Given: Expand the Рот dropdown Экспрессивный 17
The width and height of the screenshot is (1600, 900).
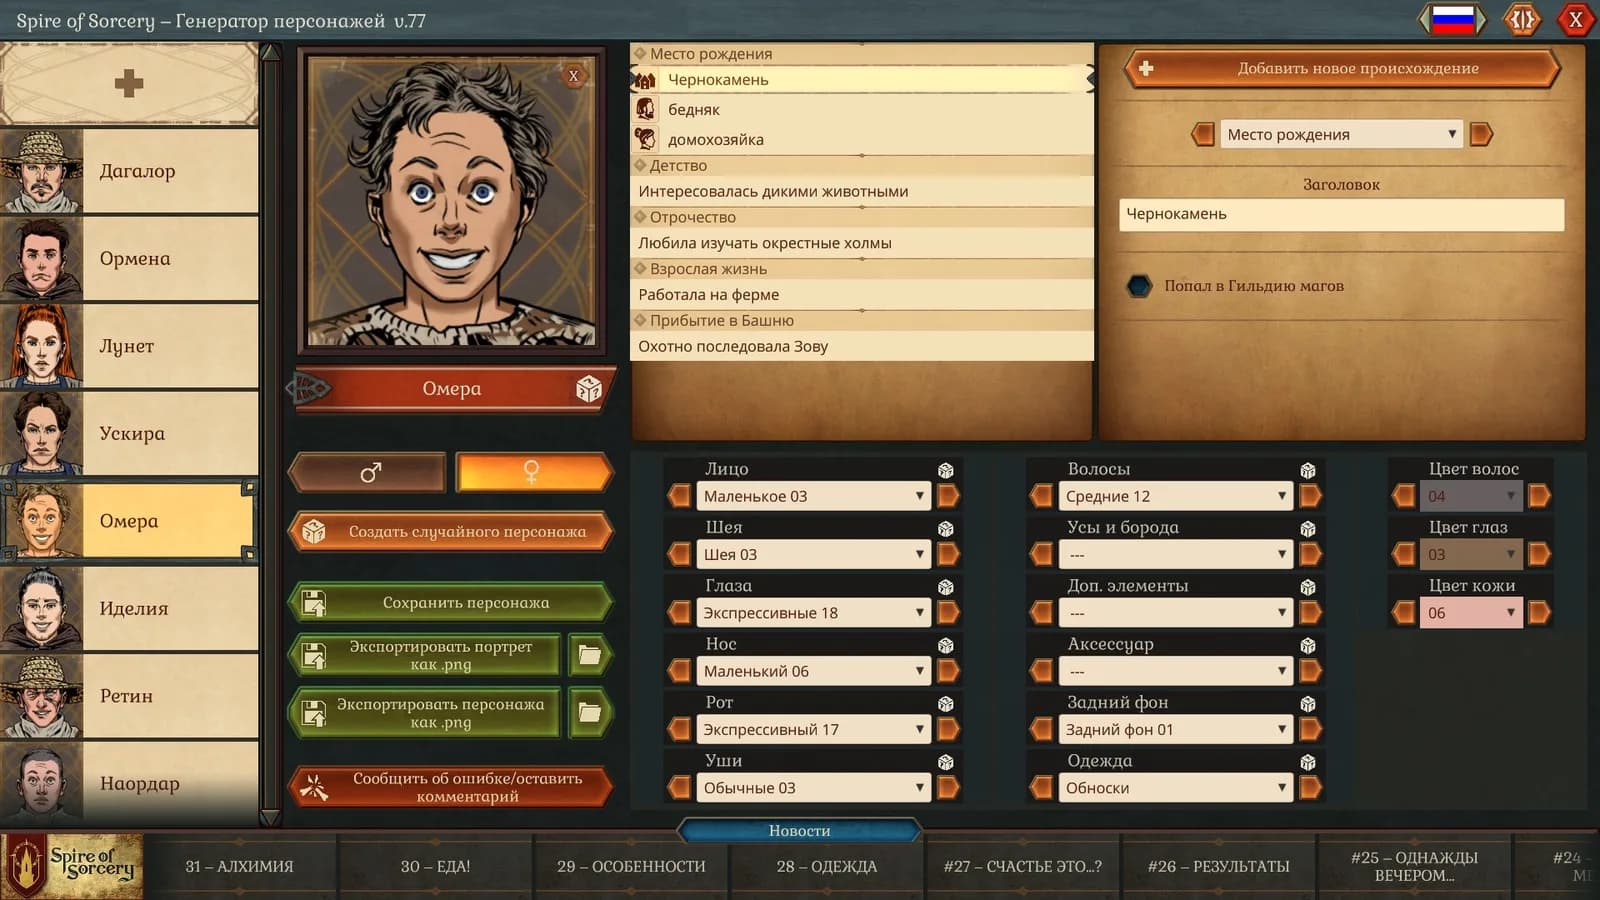Looking at the screenshot, I should pyautogui.click(x=813, y=730).
